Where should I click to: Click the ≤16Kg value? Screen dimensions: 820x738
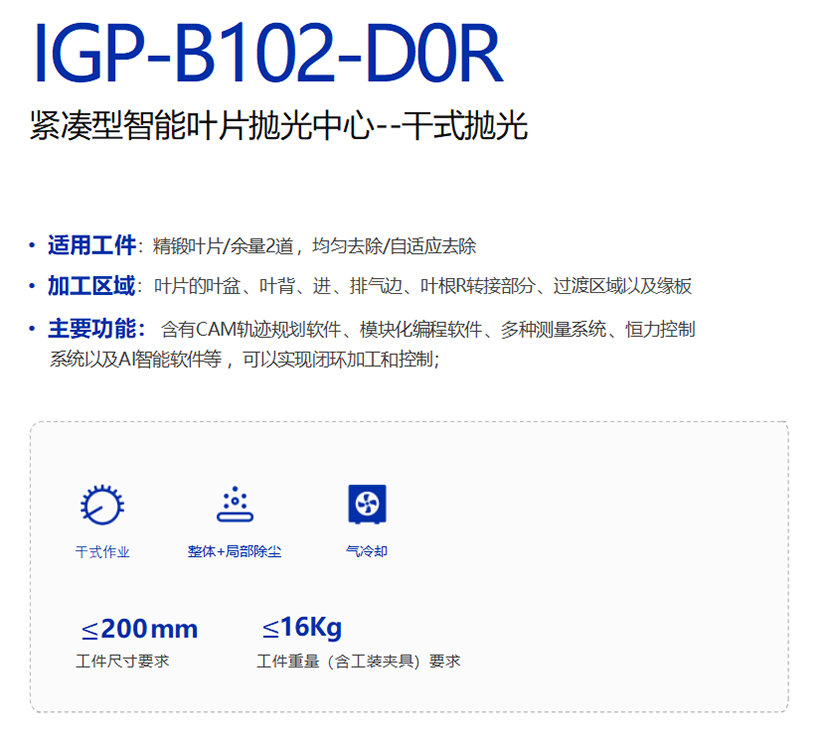[x=302, y=628]
